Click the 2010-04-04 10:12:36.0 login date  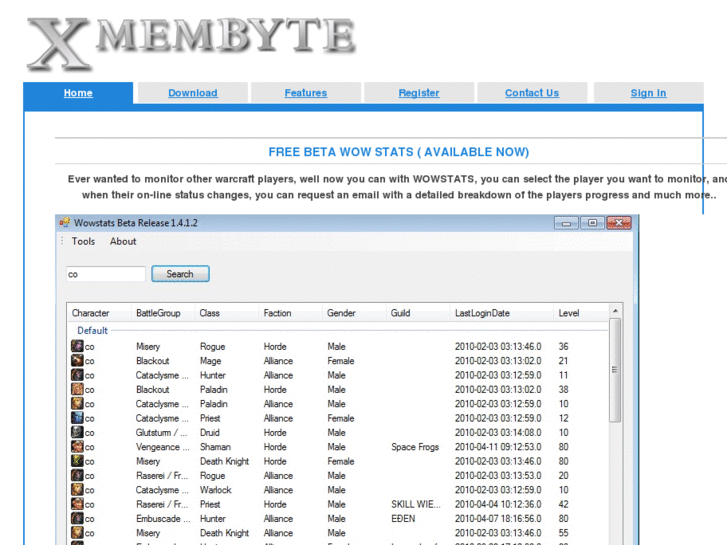tap(498, 504)
